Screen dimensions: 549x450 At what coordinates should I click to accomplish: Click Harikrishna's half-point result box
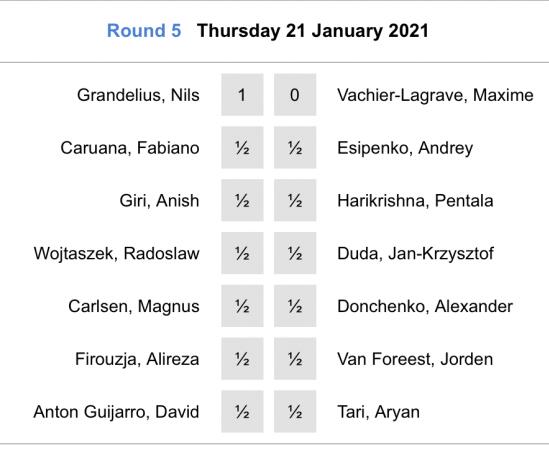(x=295, y=201)
